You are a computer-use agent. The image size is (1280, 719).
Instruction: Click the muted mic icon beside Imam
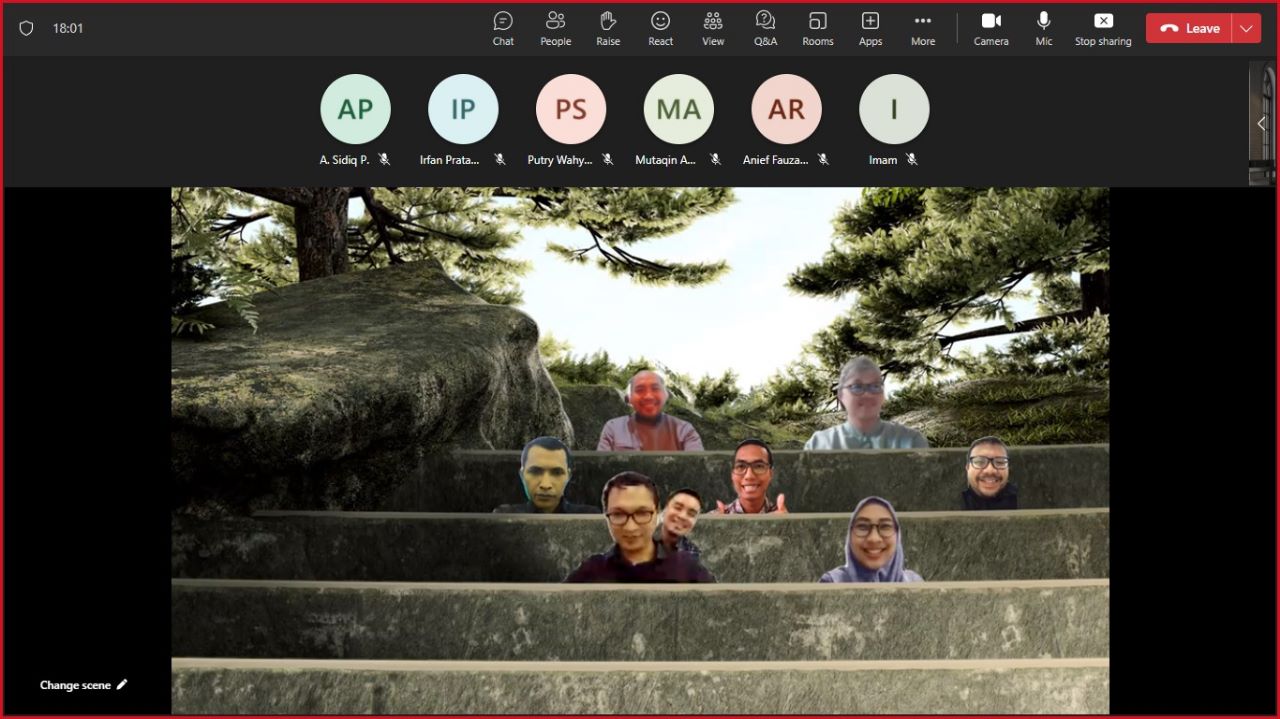pyautogui.click(x=911, y=159)
